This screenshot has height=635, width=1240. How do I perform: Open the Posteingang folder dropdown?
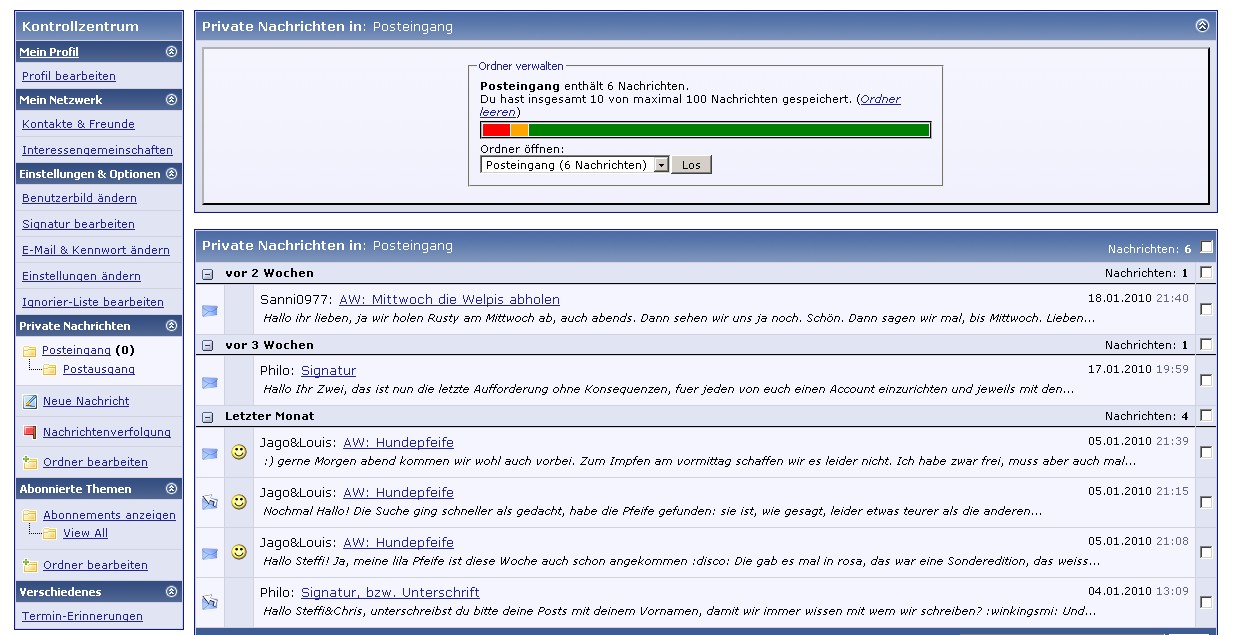660,165
